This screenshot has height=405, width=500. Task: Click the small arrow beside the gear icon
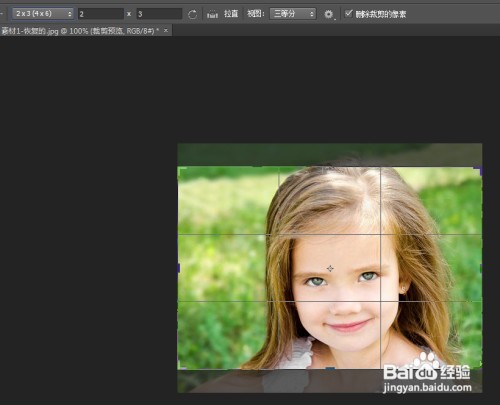coord(335,19)
